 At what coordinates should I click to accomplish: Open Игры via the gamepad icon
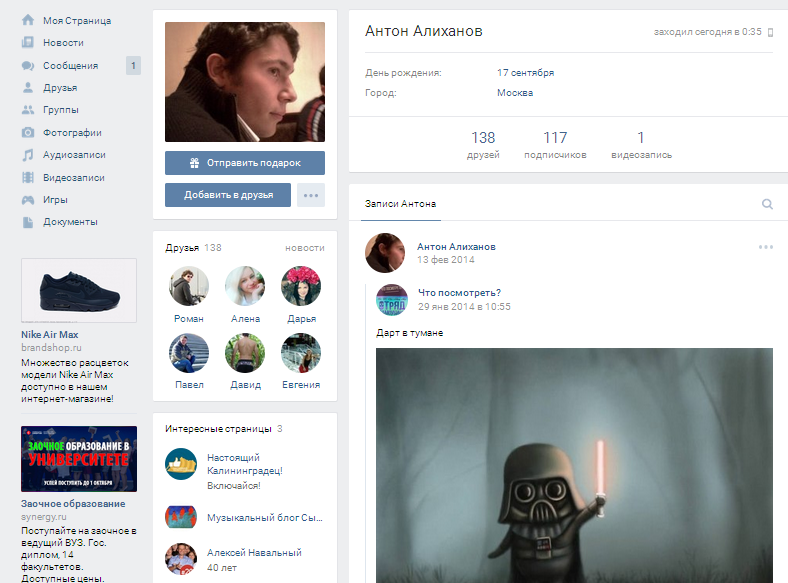click(x=28, y=200)
